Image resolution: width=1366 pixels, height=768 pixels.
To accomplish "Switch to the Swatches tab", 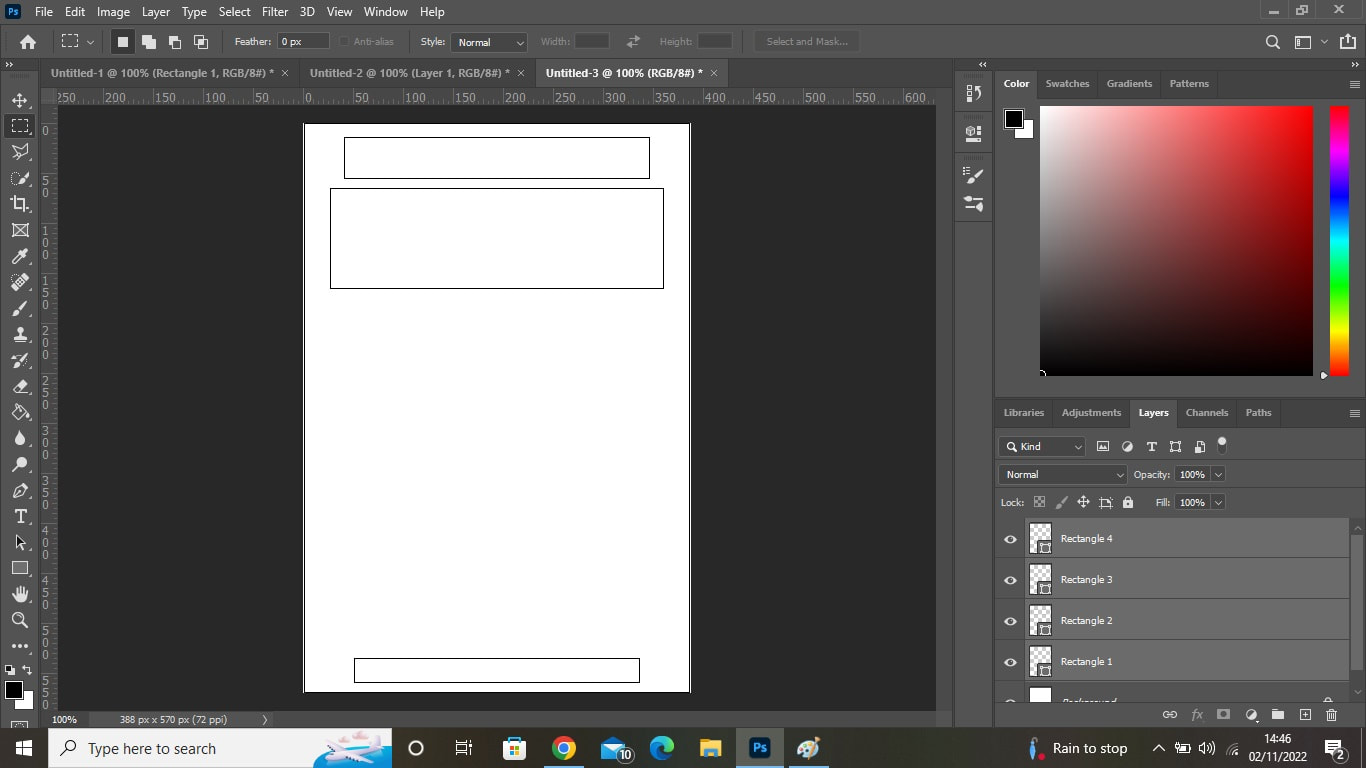I will click(x=1067, y=84).
